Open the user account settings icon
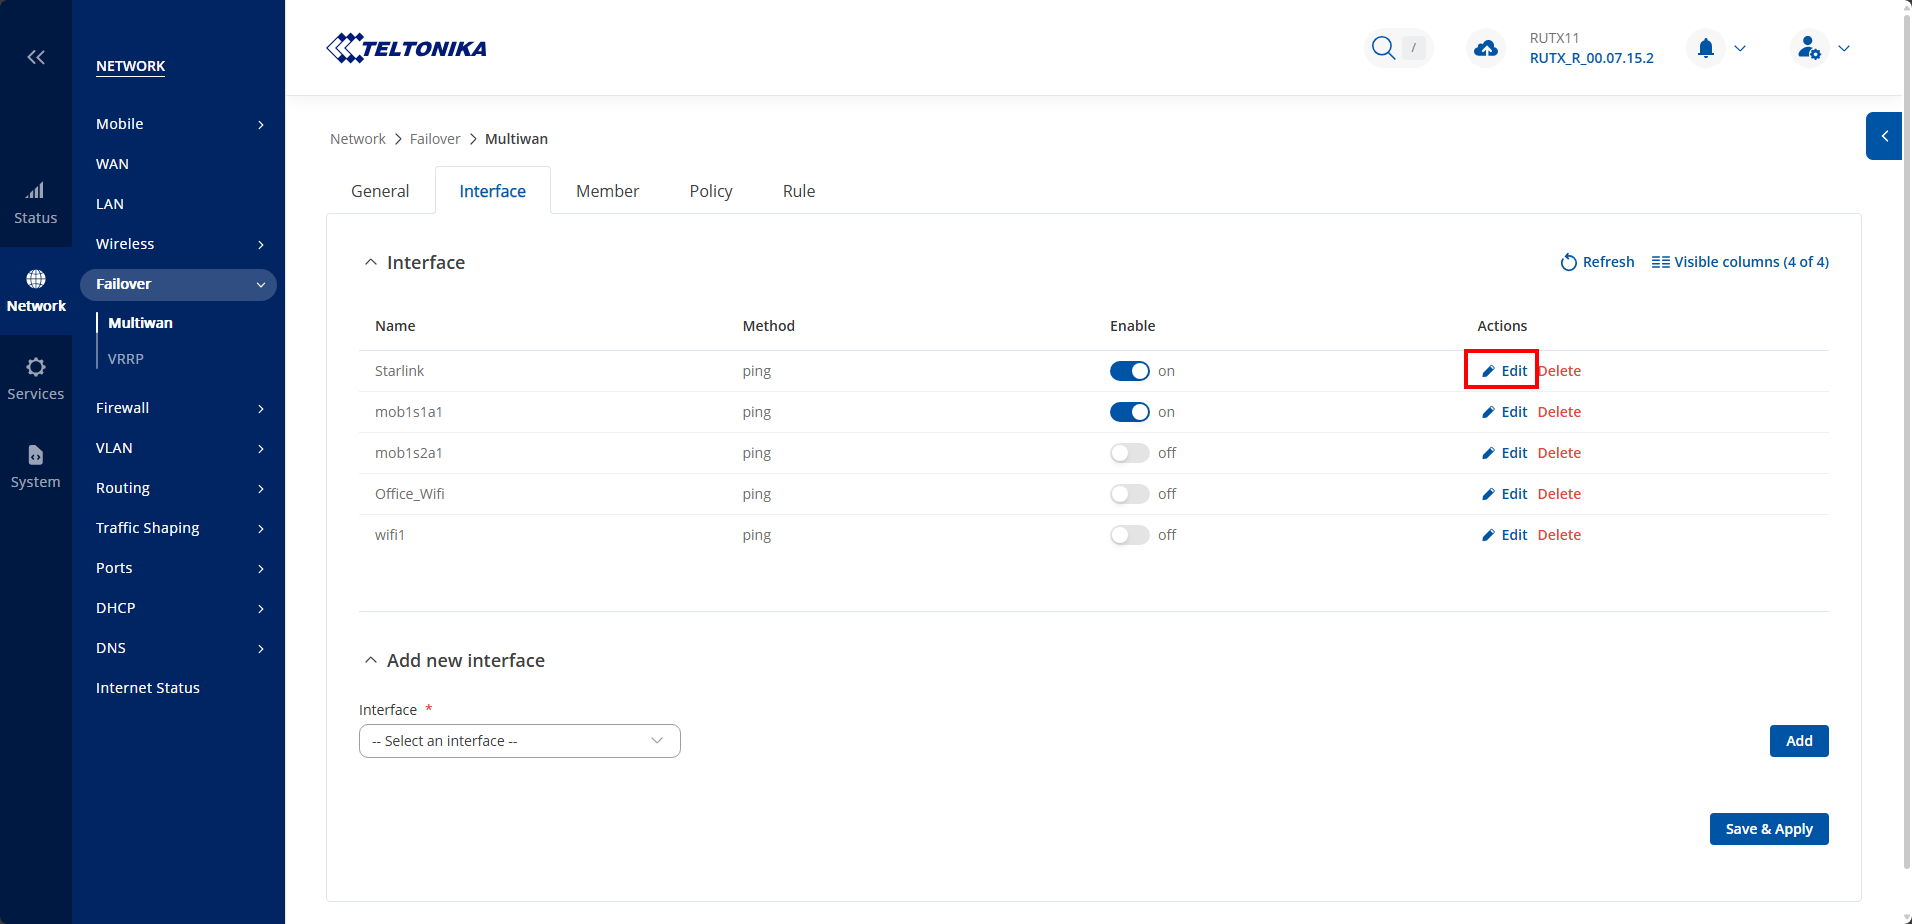Image resolution: width=1912 pixels, height=924 pixels. 1809,48
